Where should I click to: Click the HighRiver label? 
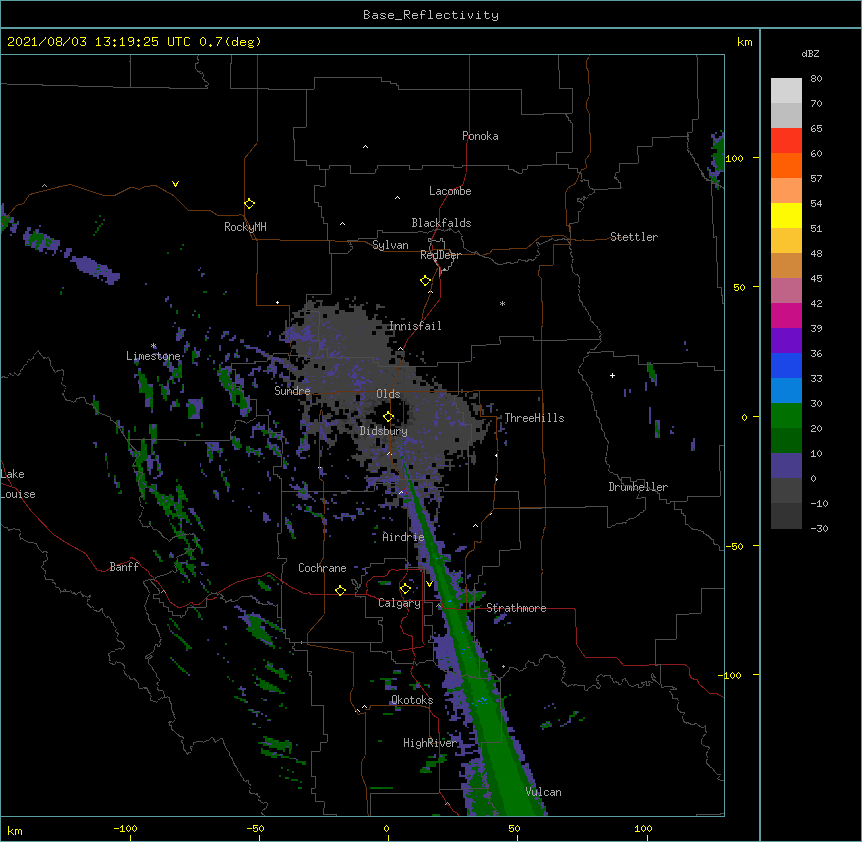click(430, 743)
